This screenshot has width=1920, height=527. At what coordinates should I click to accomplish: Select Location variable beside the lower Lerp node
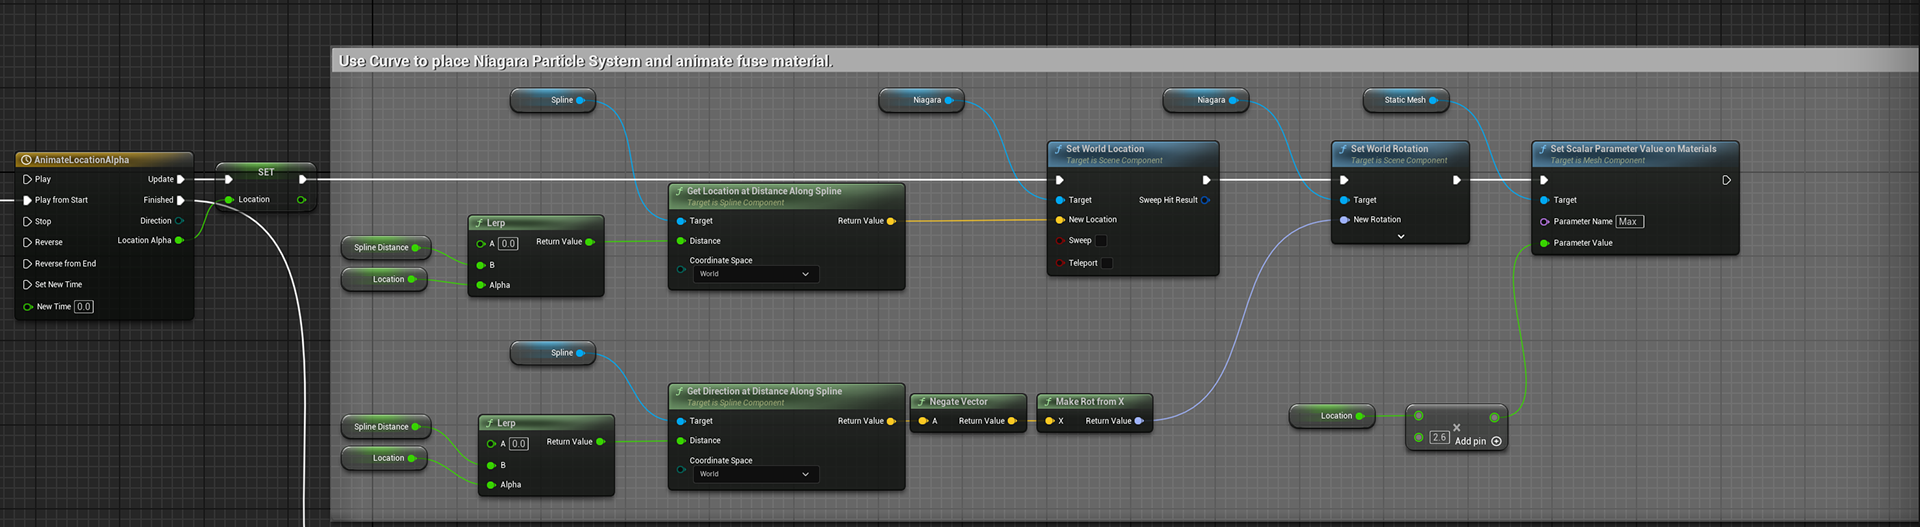pos(384,459)
